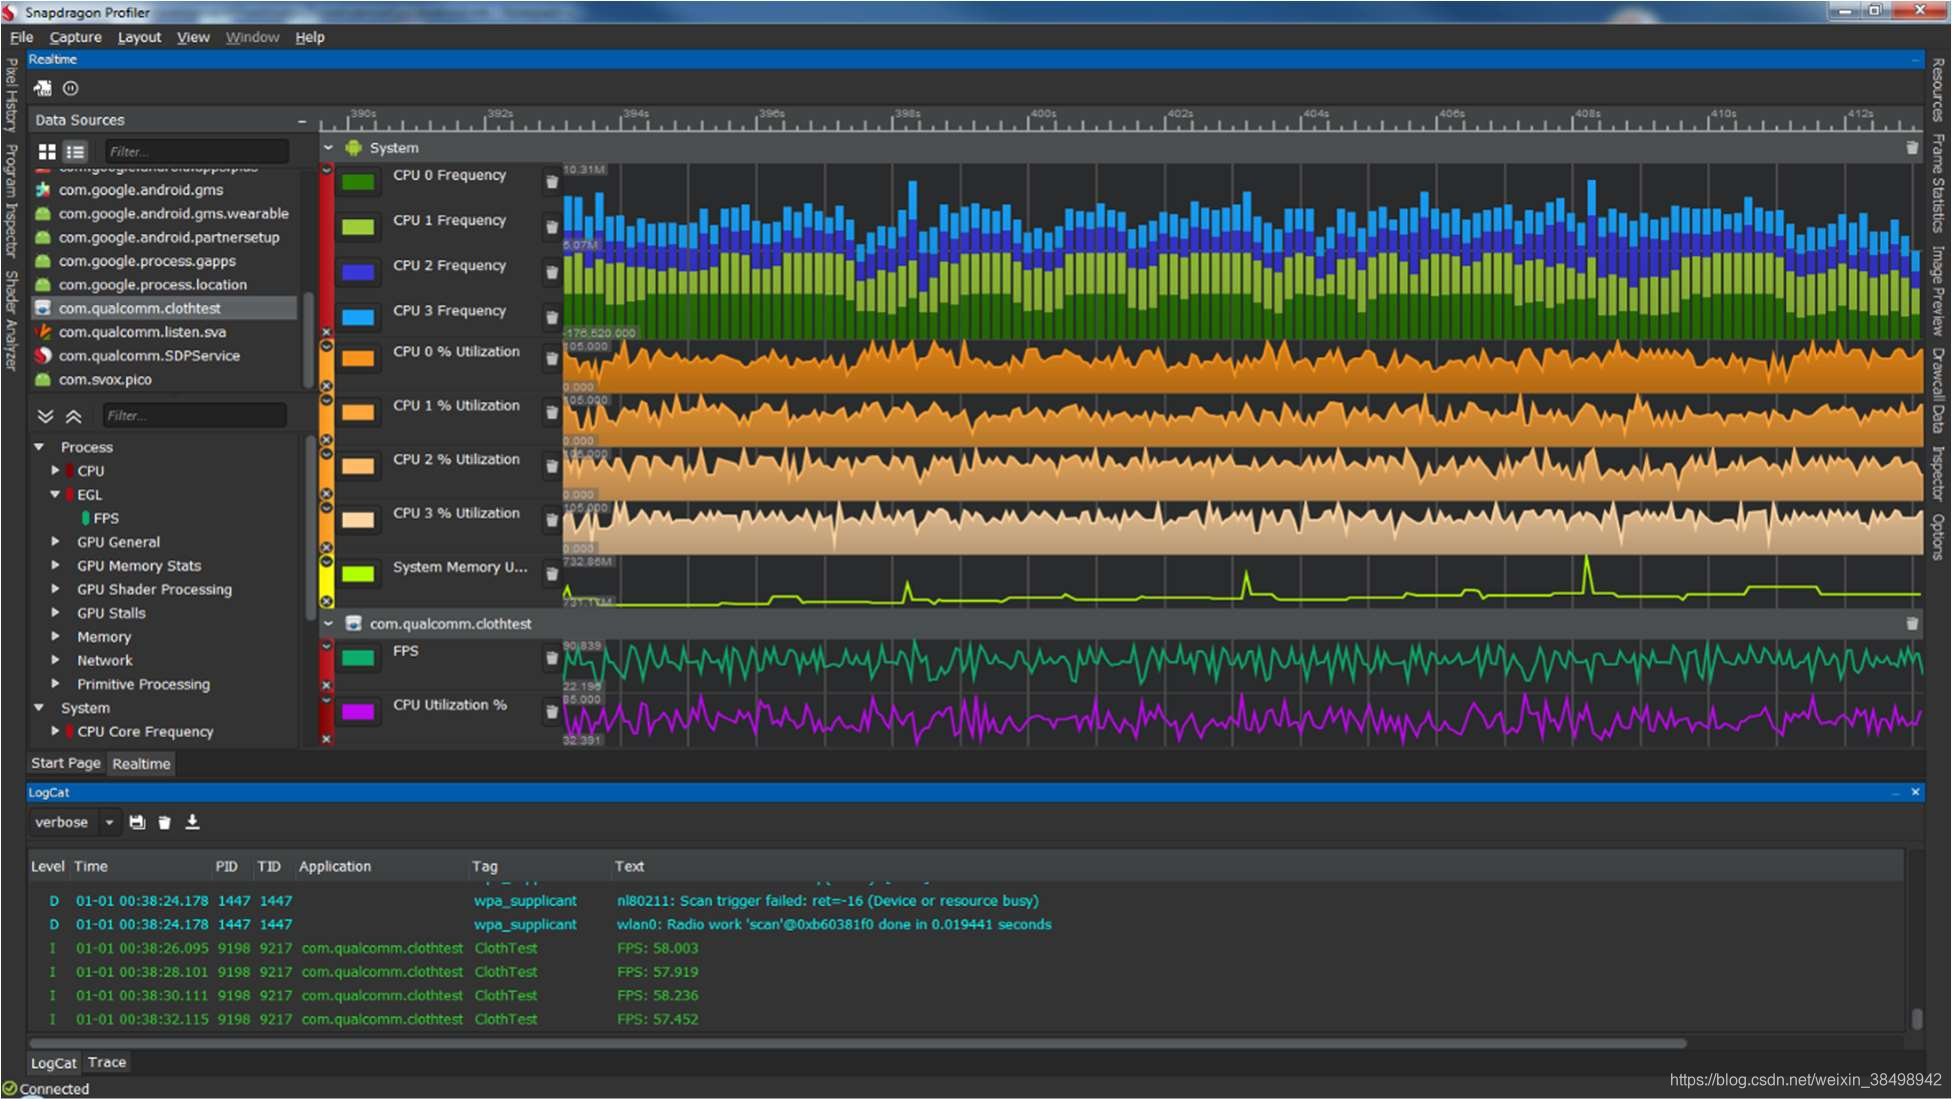The height and width of the screenshot is (1099, 1952).
Task: Switch to the Trace tab
Action: [107, 1062]
